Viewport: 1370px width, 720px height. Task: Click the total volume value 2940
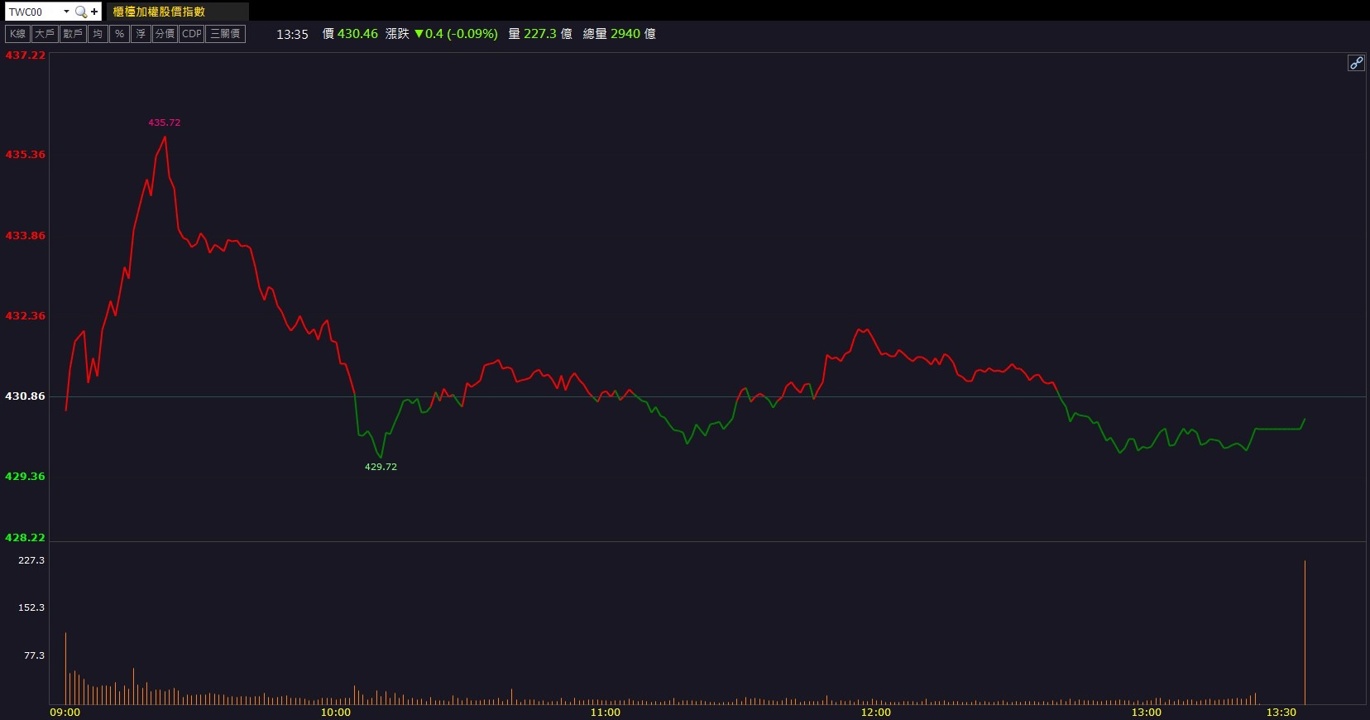pyautogui.click(x=625, y=34)
